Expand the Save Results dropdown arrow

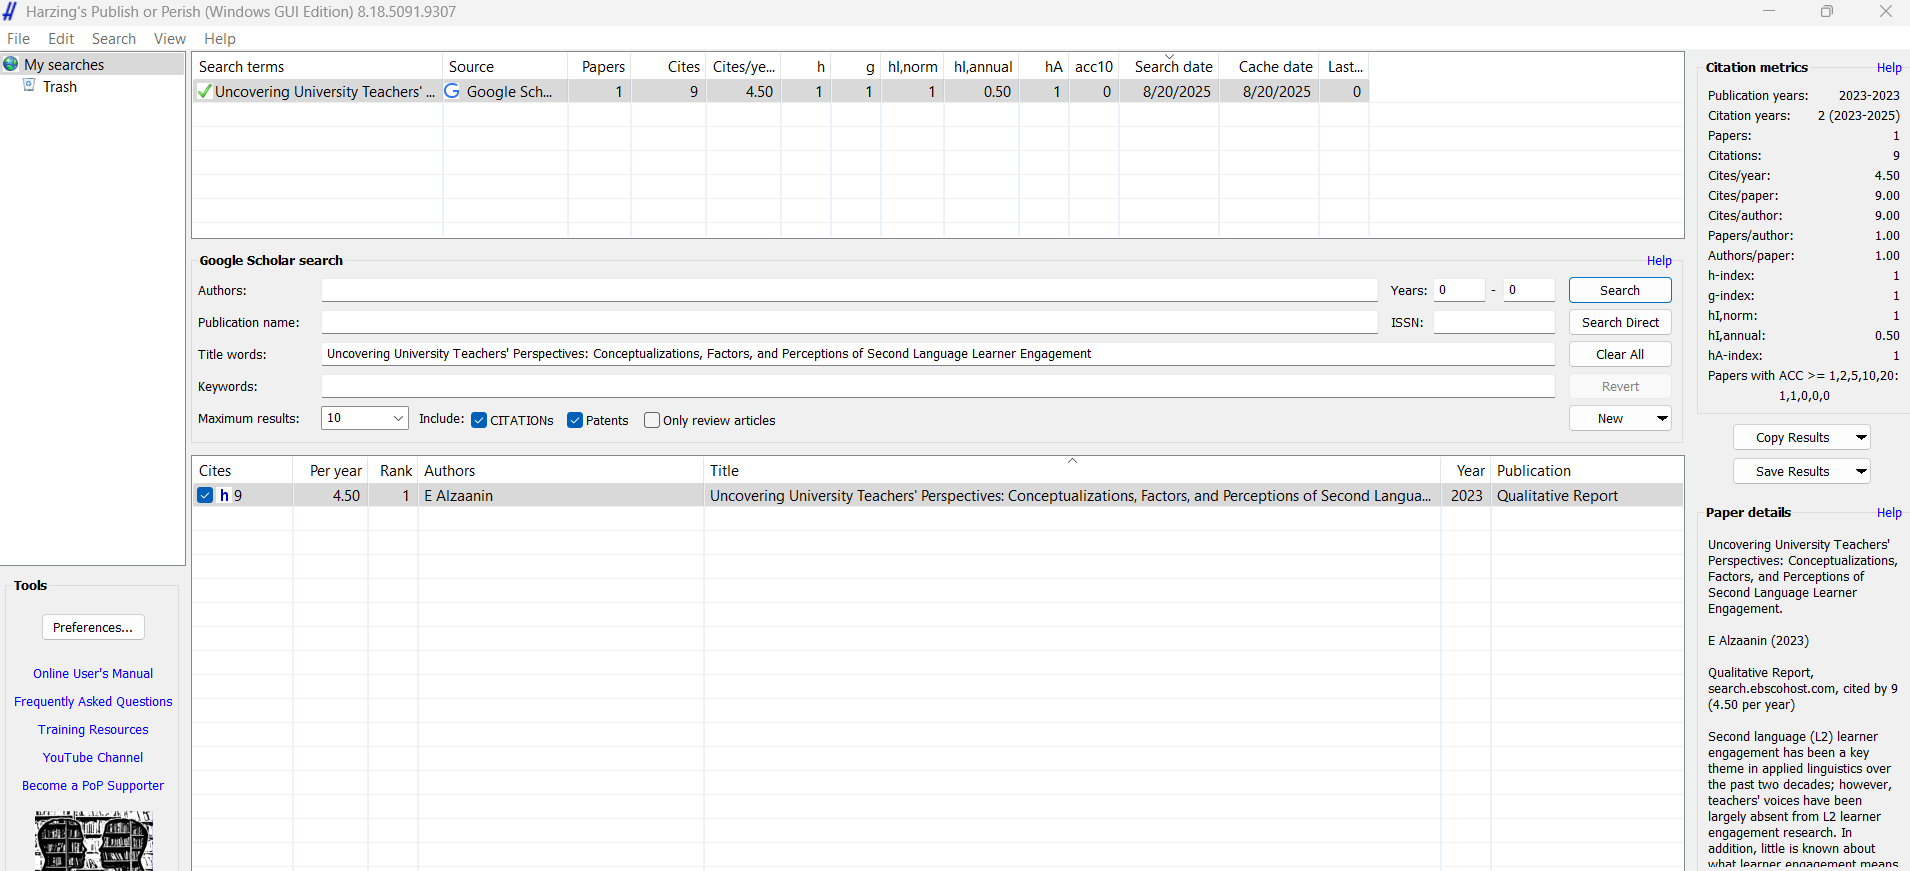point(1860,472)
